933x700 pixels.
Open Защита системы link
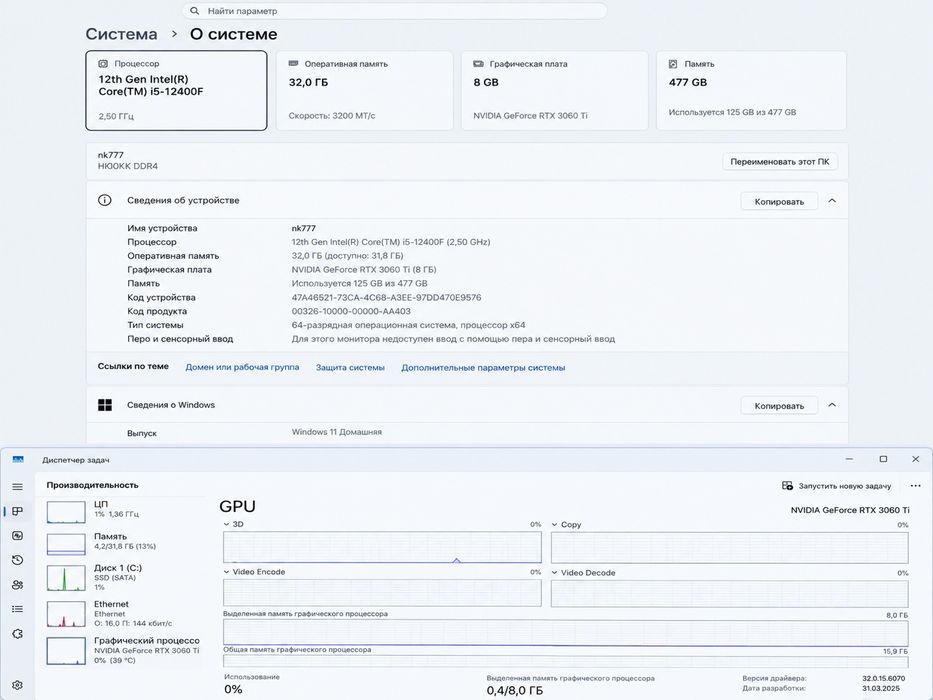(350, 367)
